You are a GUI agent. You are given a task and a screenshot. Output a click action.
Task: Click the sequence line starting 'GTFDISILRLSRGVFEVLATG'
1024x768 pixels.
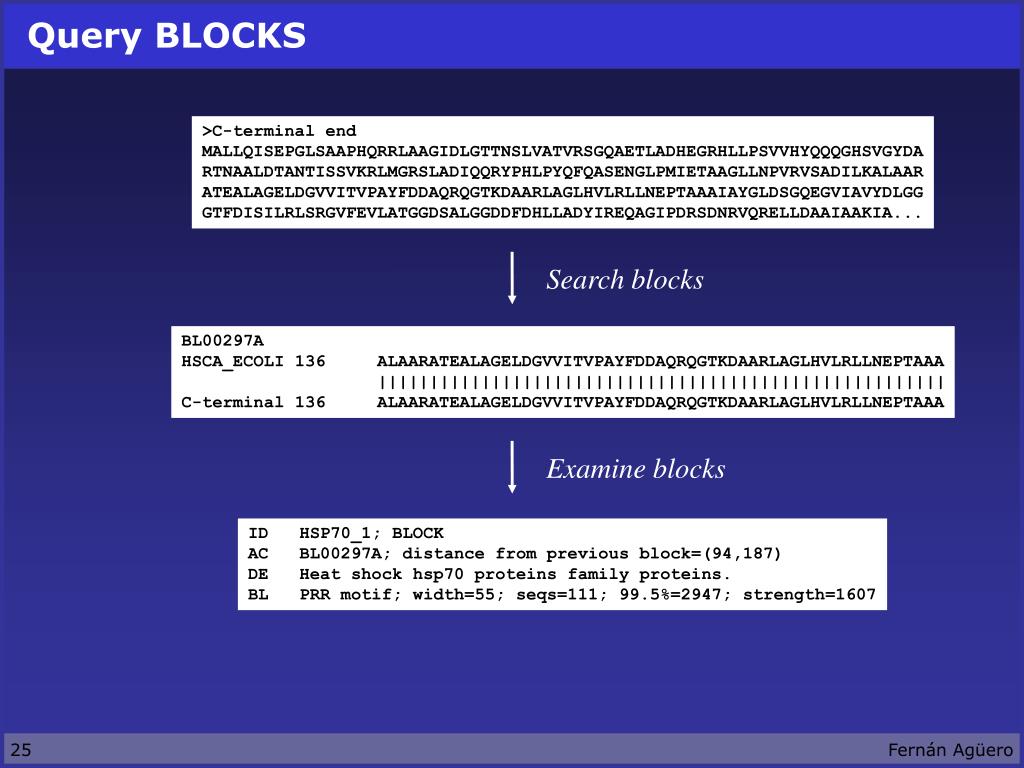point(562,213)
